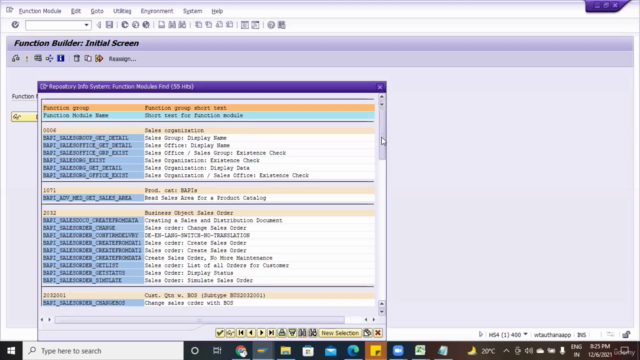Go to next page in hit list dialog
Image resolution: width=640 pixels, height=360 pixels.
[261, 333]
